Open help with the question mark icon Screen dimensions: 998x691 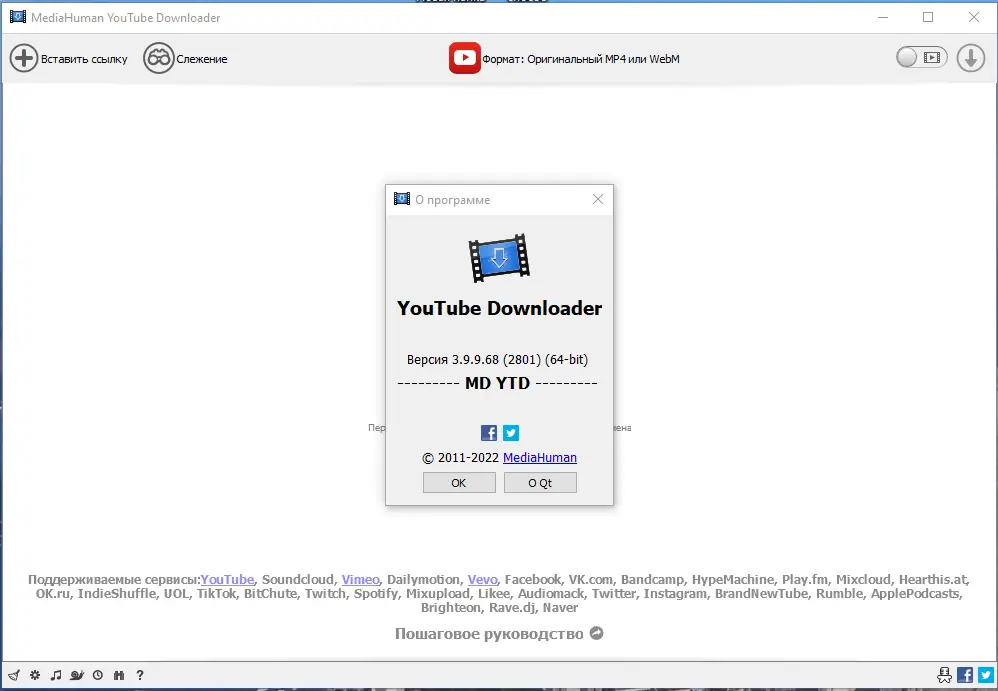(140, 675)
